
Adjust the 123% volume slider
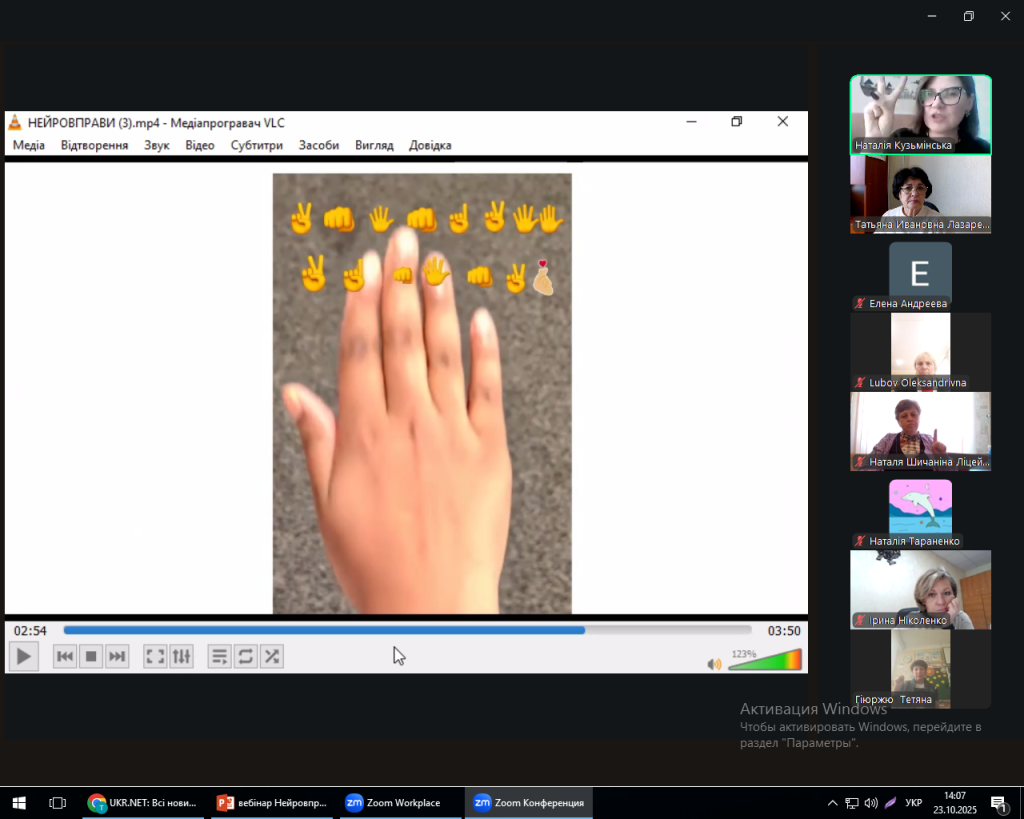(x=765, y=661)
